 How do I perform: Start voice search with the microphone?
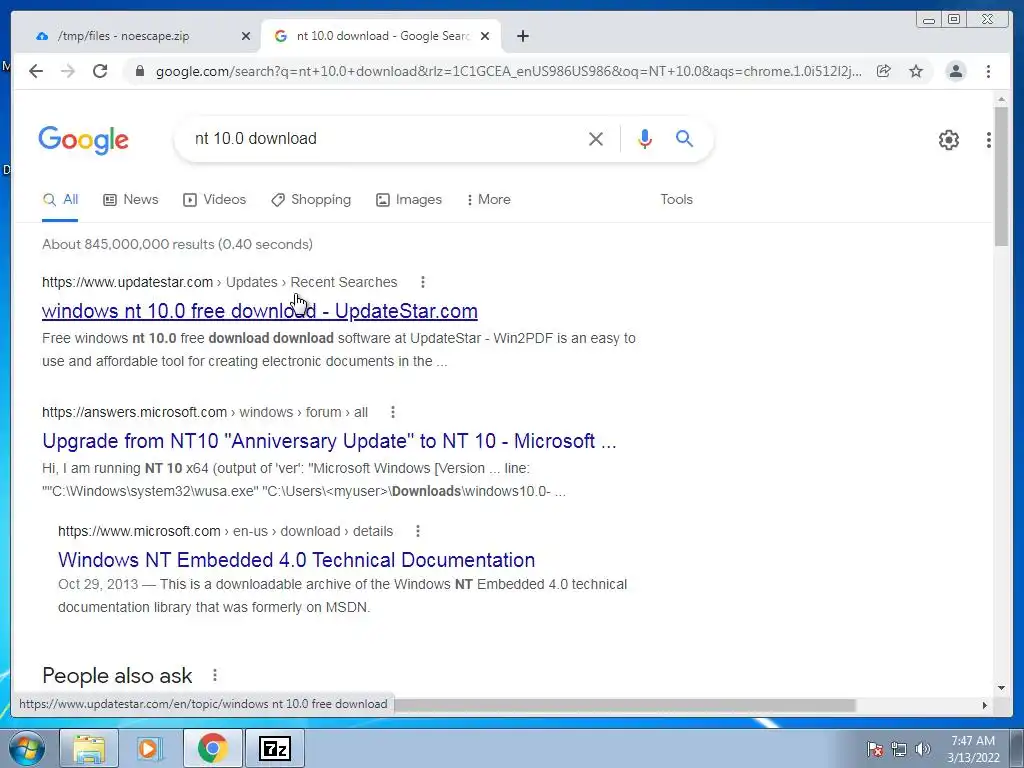[x=645, y=138]
